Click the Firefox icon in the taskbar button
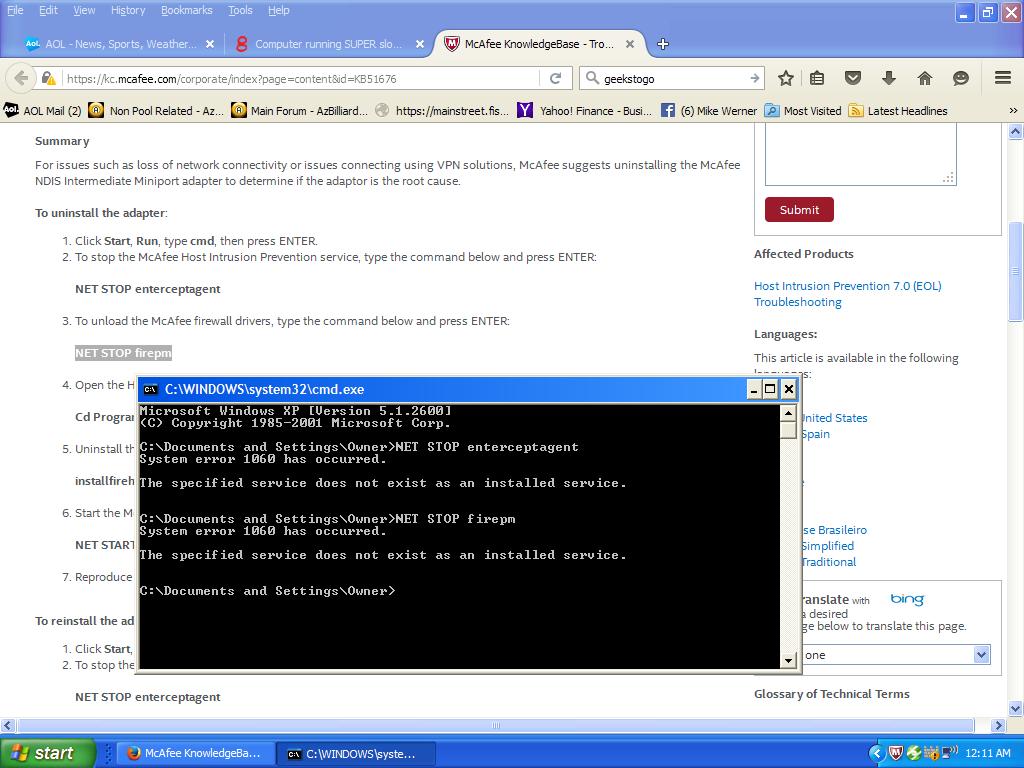The image size is (1024, 768). pos(133,753)
